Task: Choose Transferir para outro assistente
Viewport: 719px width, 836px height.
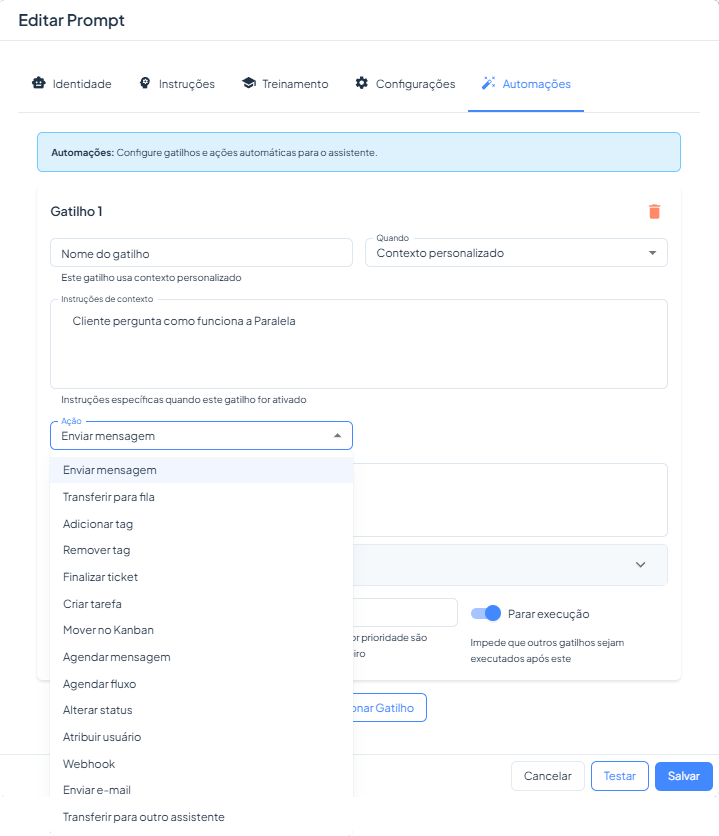Action: click(201, 817)
